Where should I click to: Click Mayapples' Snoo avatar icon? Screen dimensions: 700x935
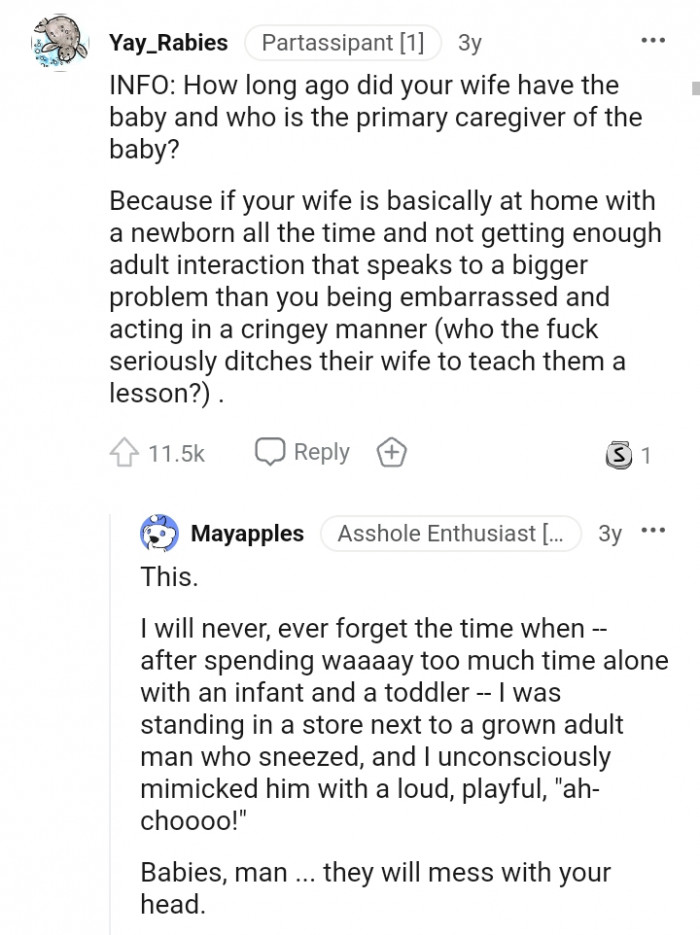(158, 533)
